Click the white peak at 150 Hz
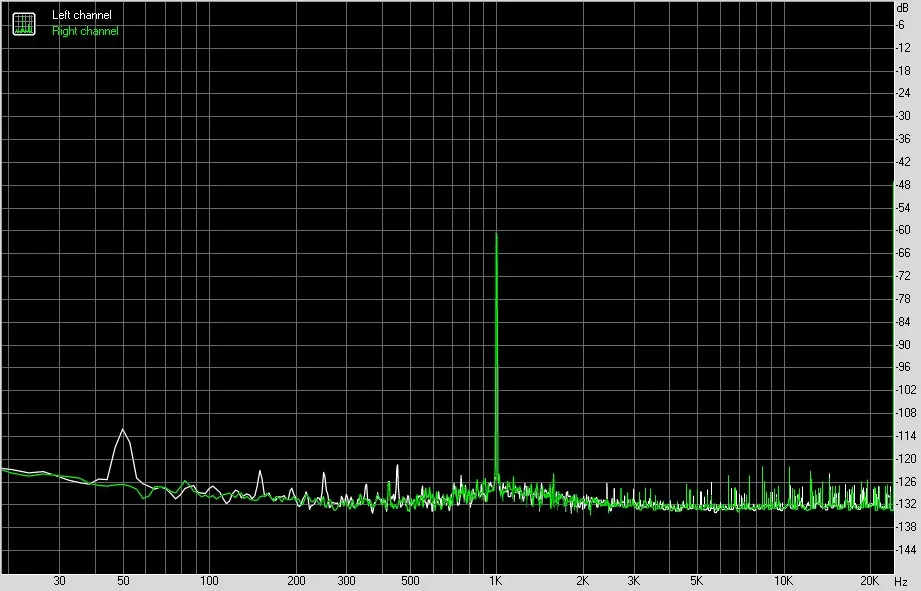 click(260, 472)
